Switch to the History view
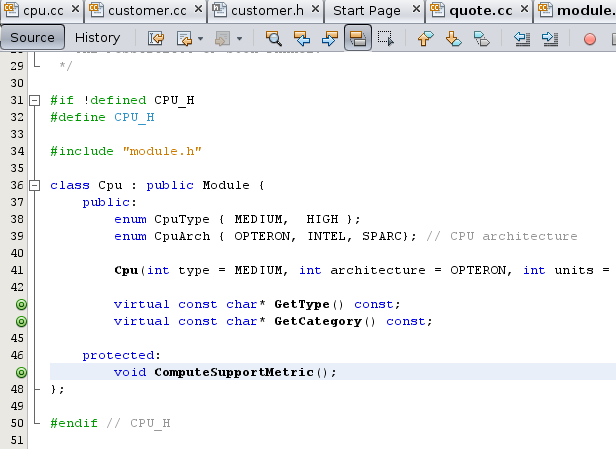 (x=97, y=38)
